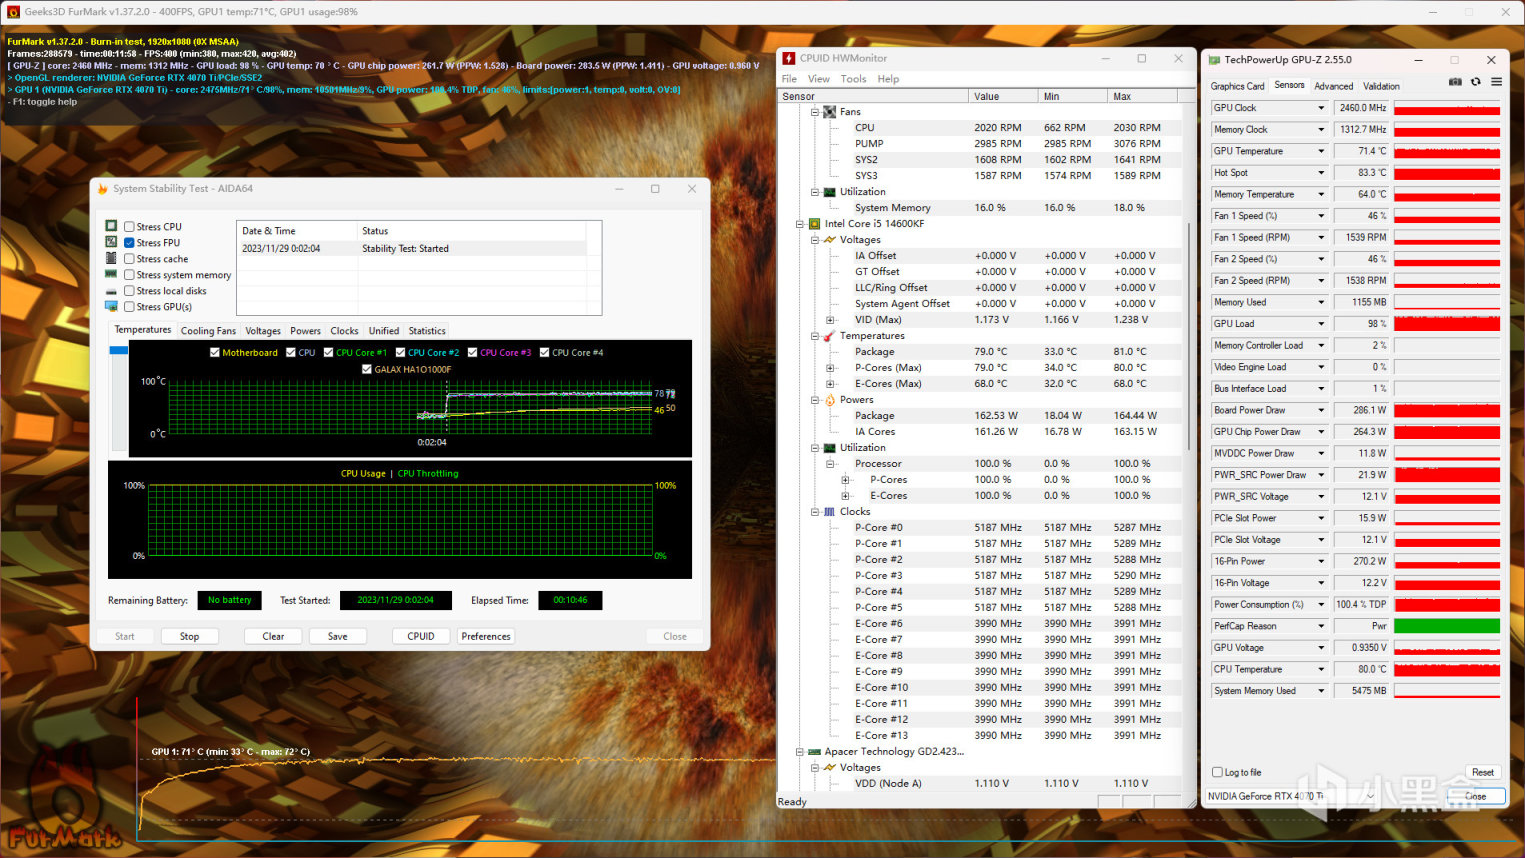The height and width of the screenshot is (858, 1525).
Task: Open the GPU-Z hamburger menu
Action: (1496, 82)
